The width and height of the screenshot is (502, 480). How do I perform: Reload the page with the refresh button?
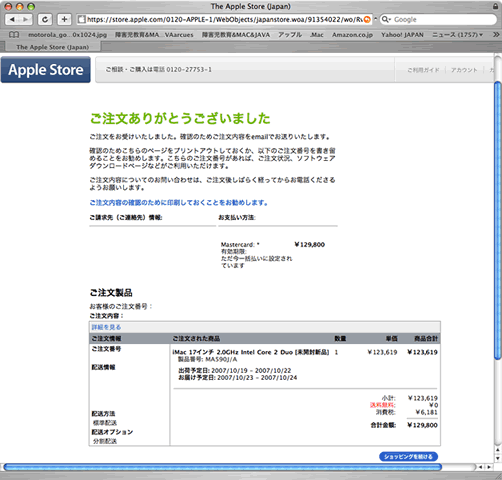(45, 19)
